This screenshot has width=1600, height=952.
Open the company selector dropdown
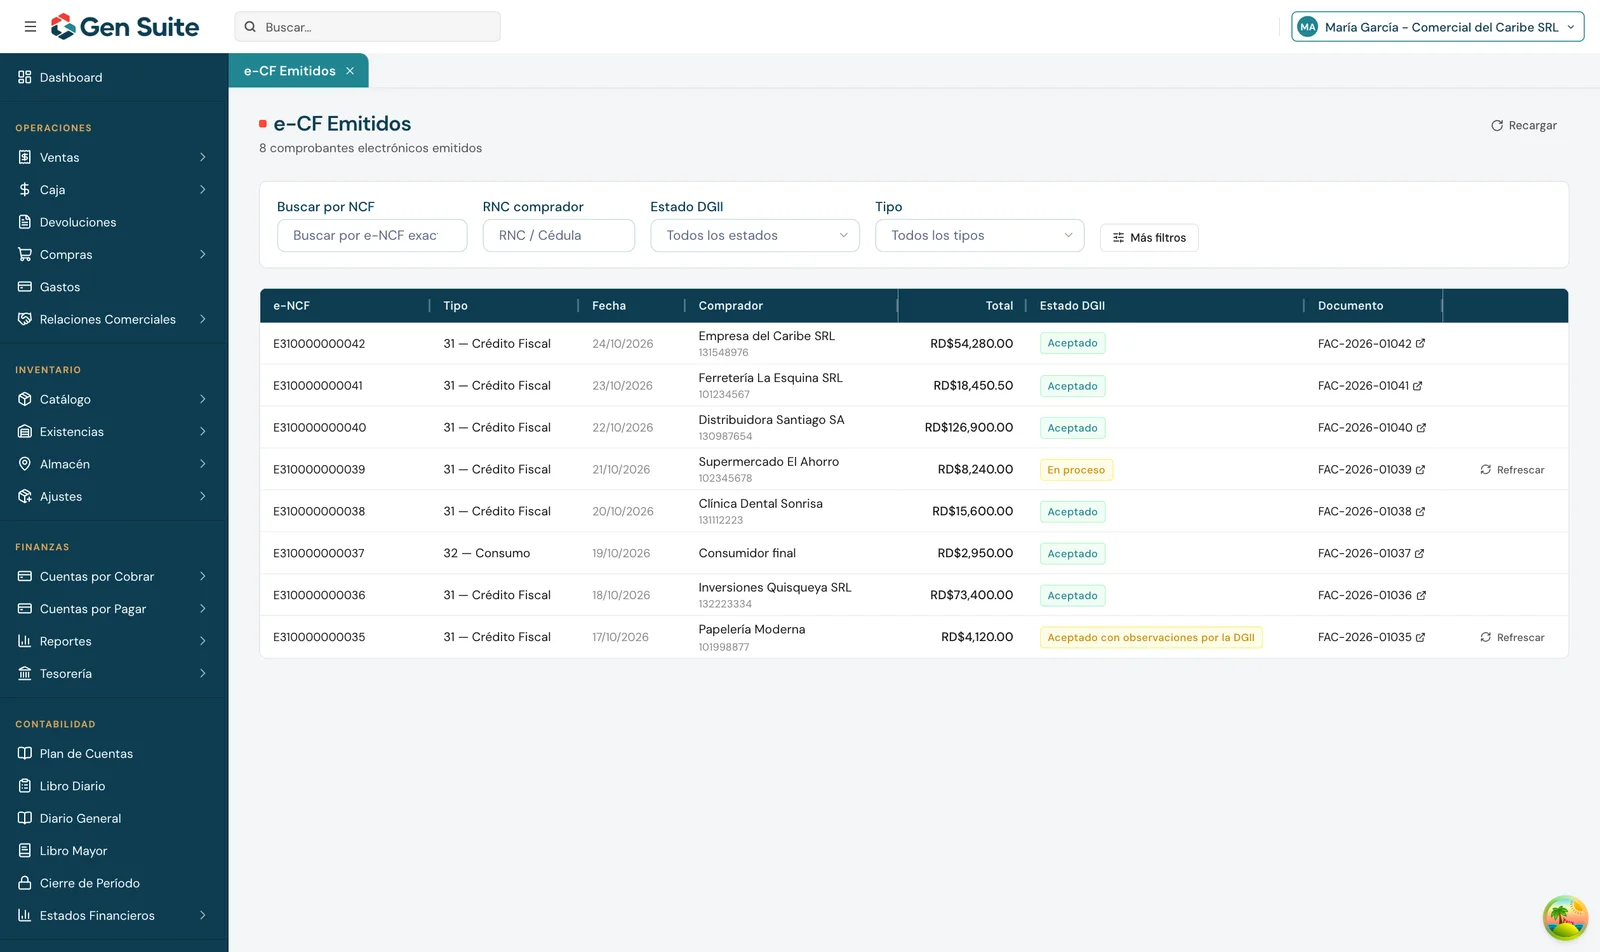[1438, 27]
